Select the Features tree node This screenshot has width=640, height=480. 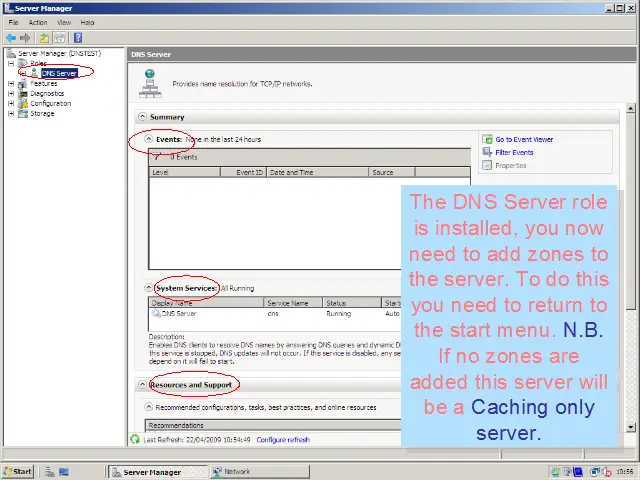[44, 83]
